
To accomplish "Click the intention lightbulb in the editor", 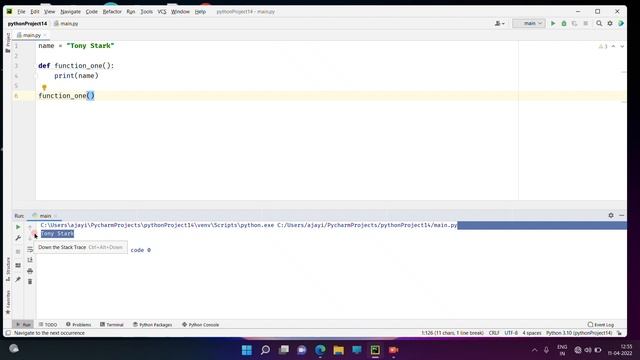I will click(44, 87).
